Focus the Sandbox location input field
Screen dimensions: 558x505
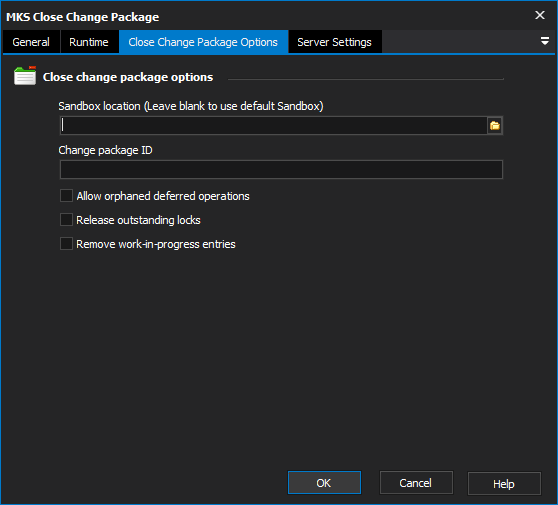[x=273, y=125]
